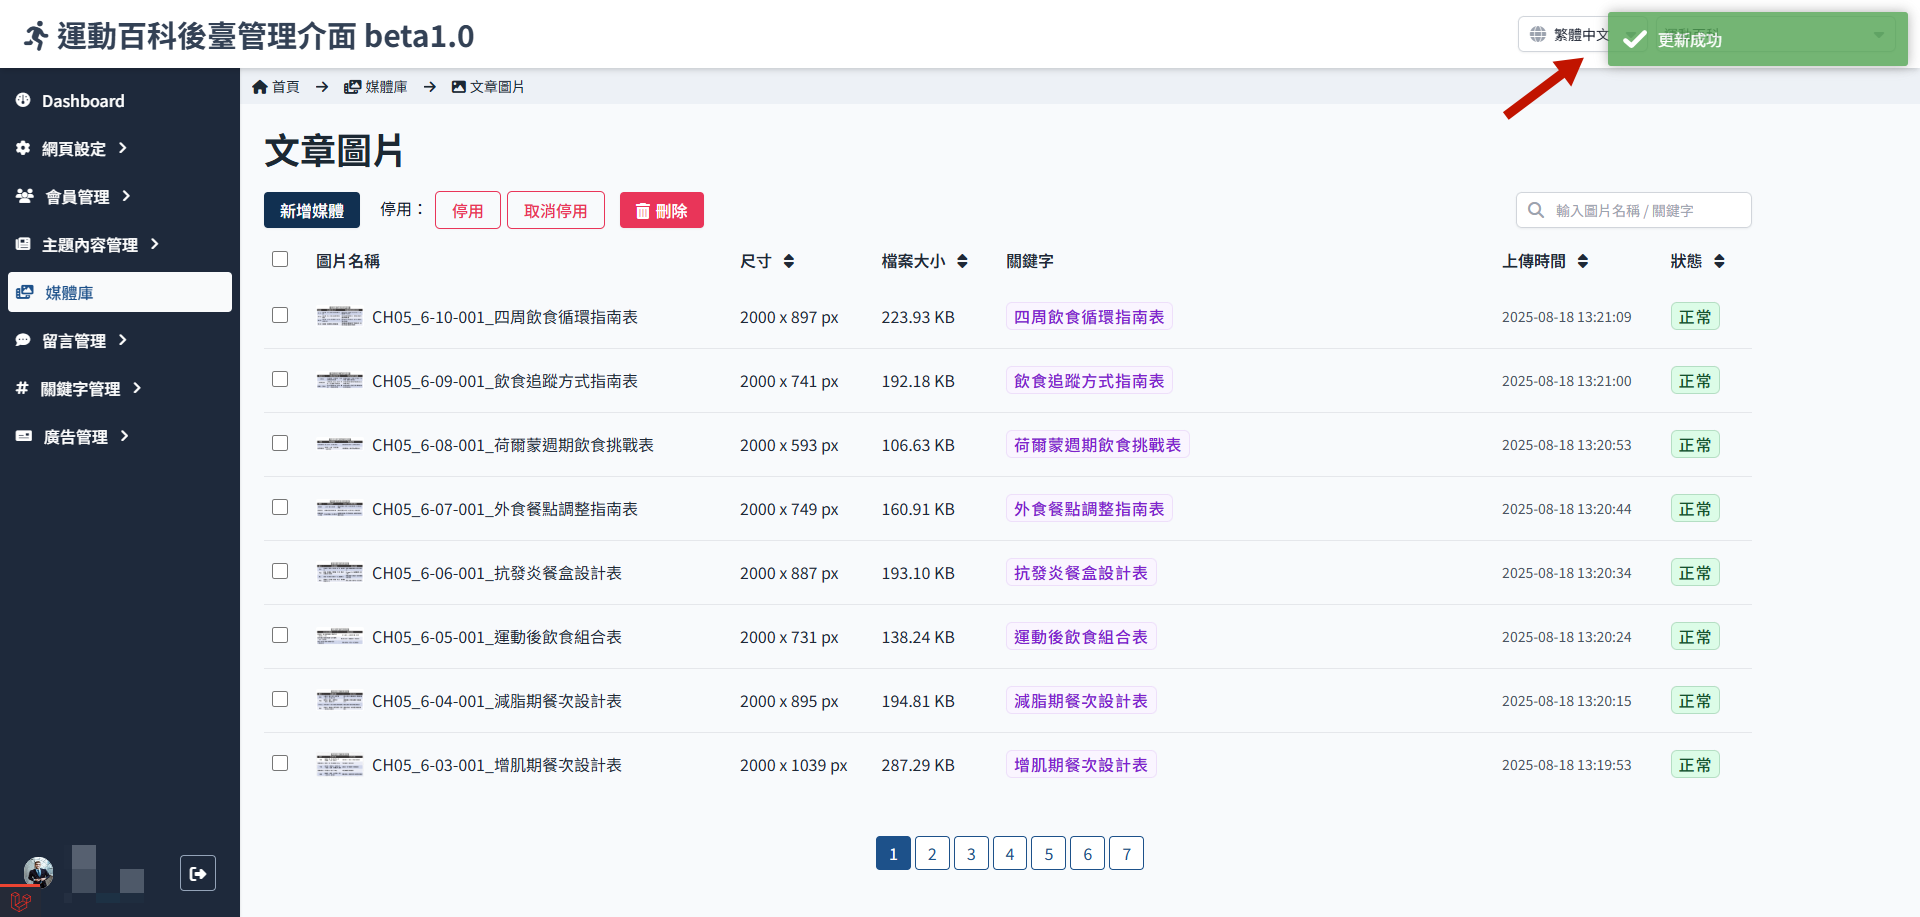
Task: Click the 留言管理 comment icon
Action: [23, 340]
